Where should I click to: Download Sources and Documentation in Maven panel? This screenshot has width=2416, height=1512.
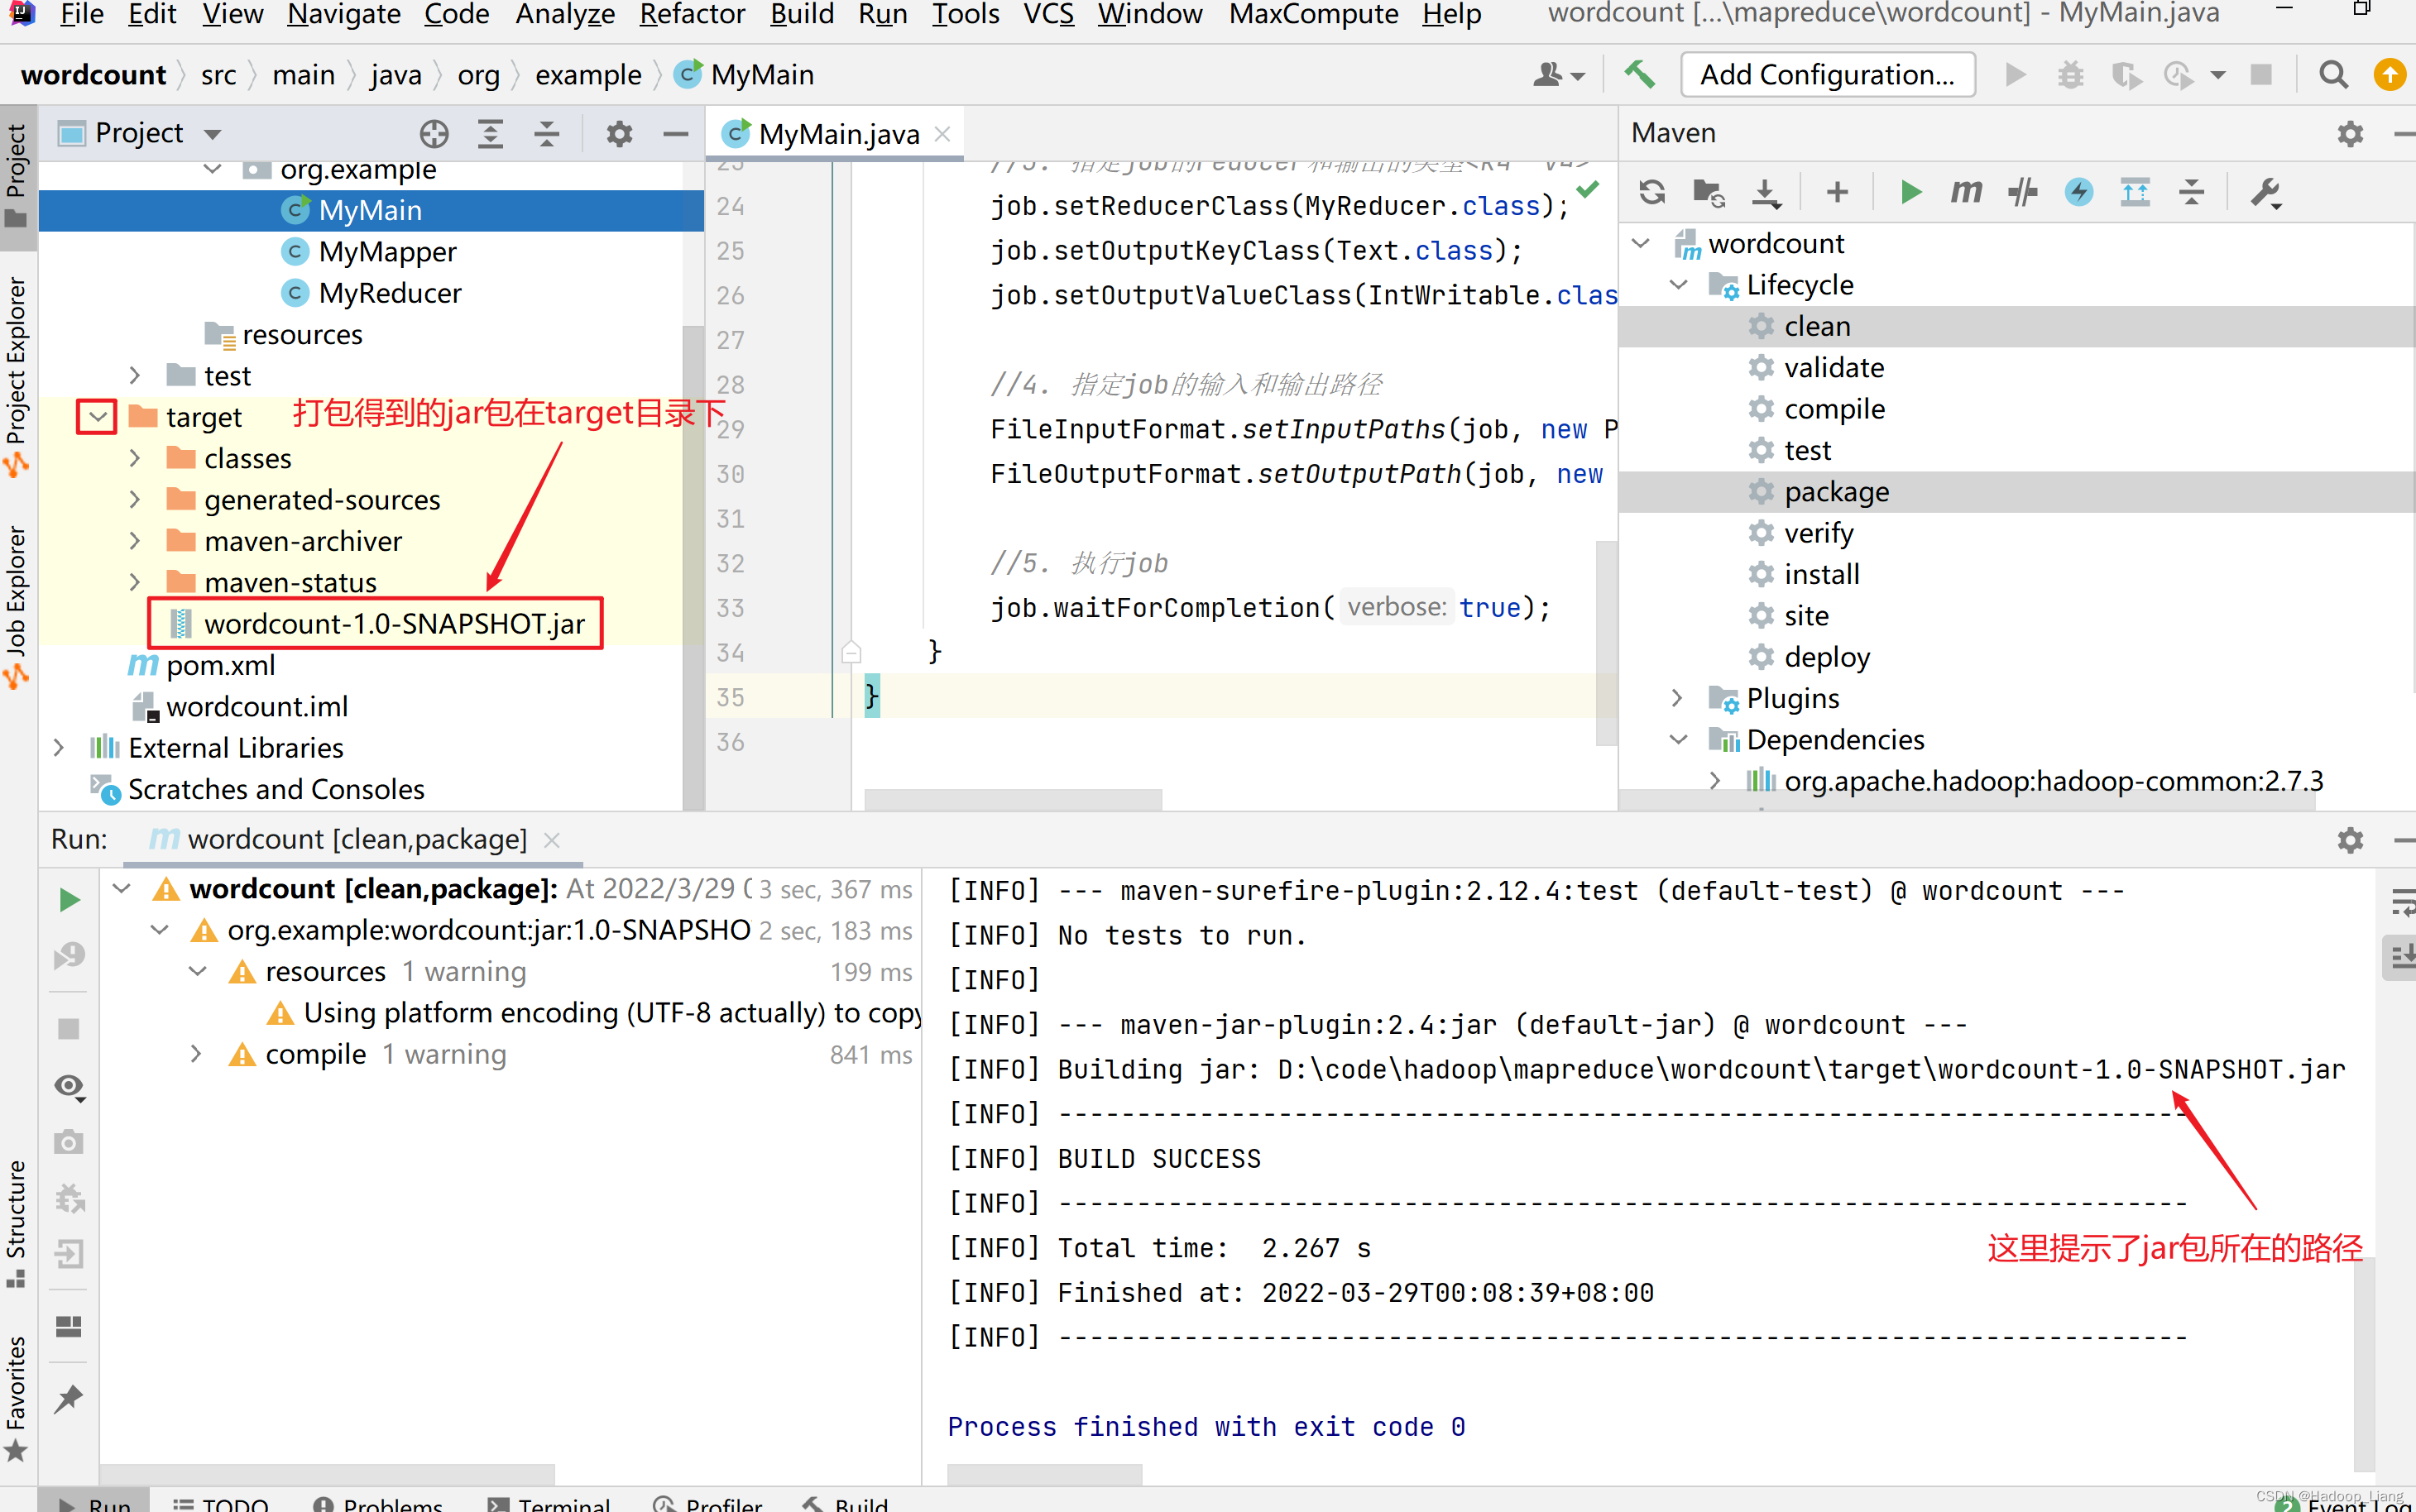coord(1766,191)
